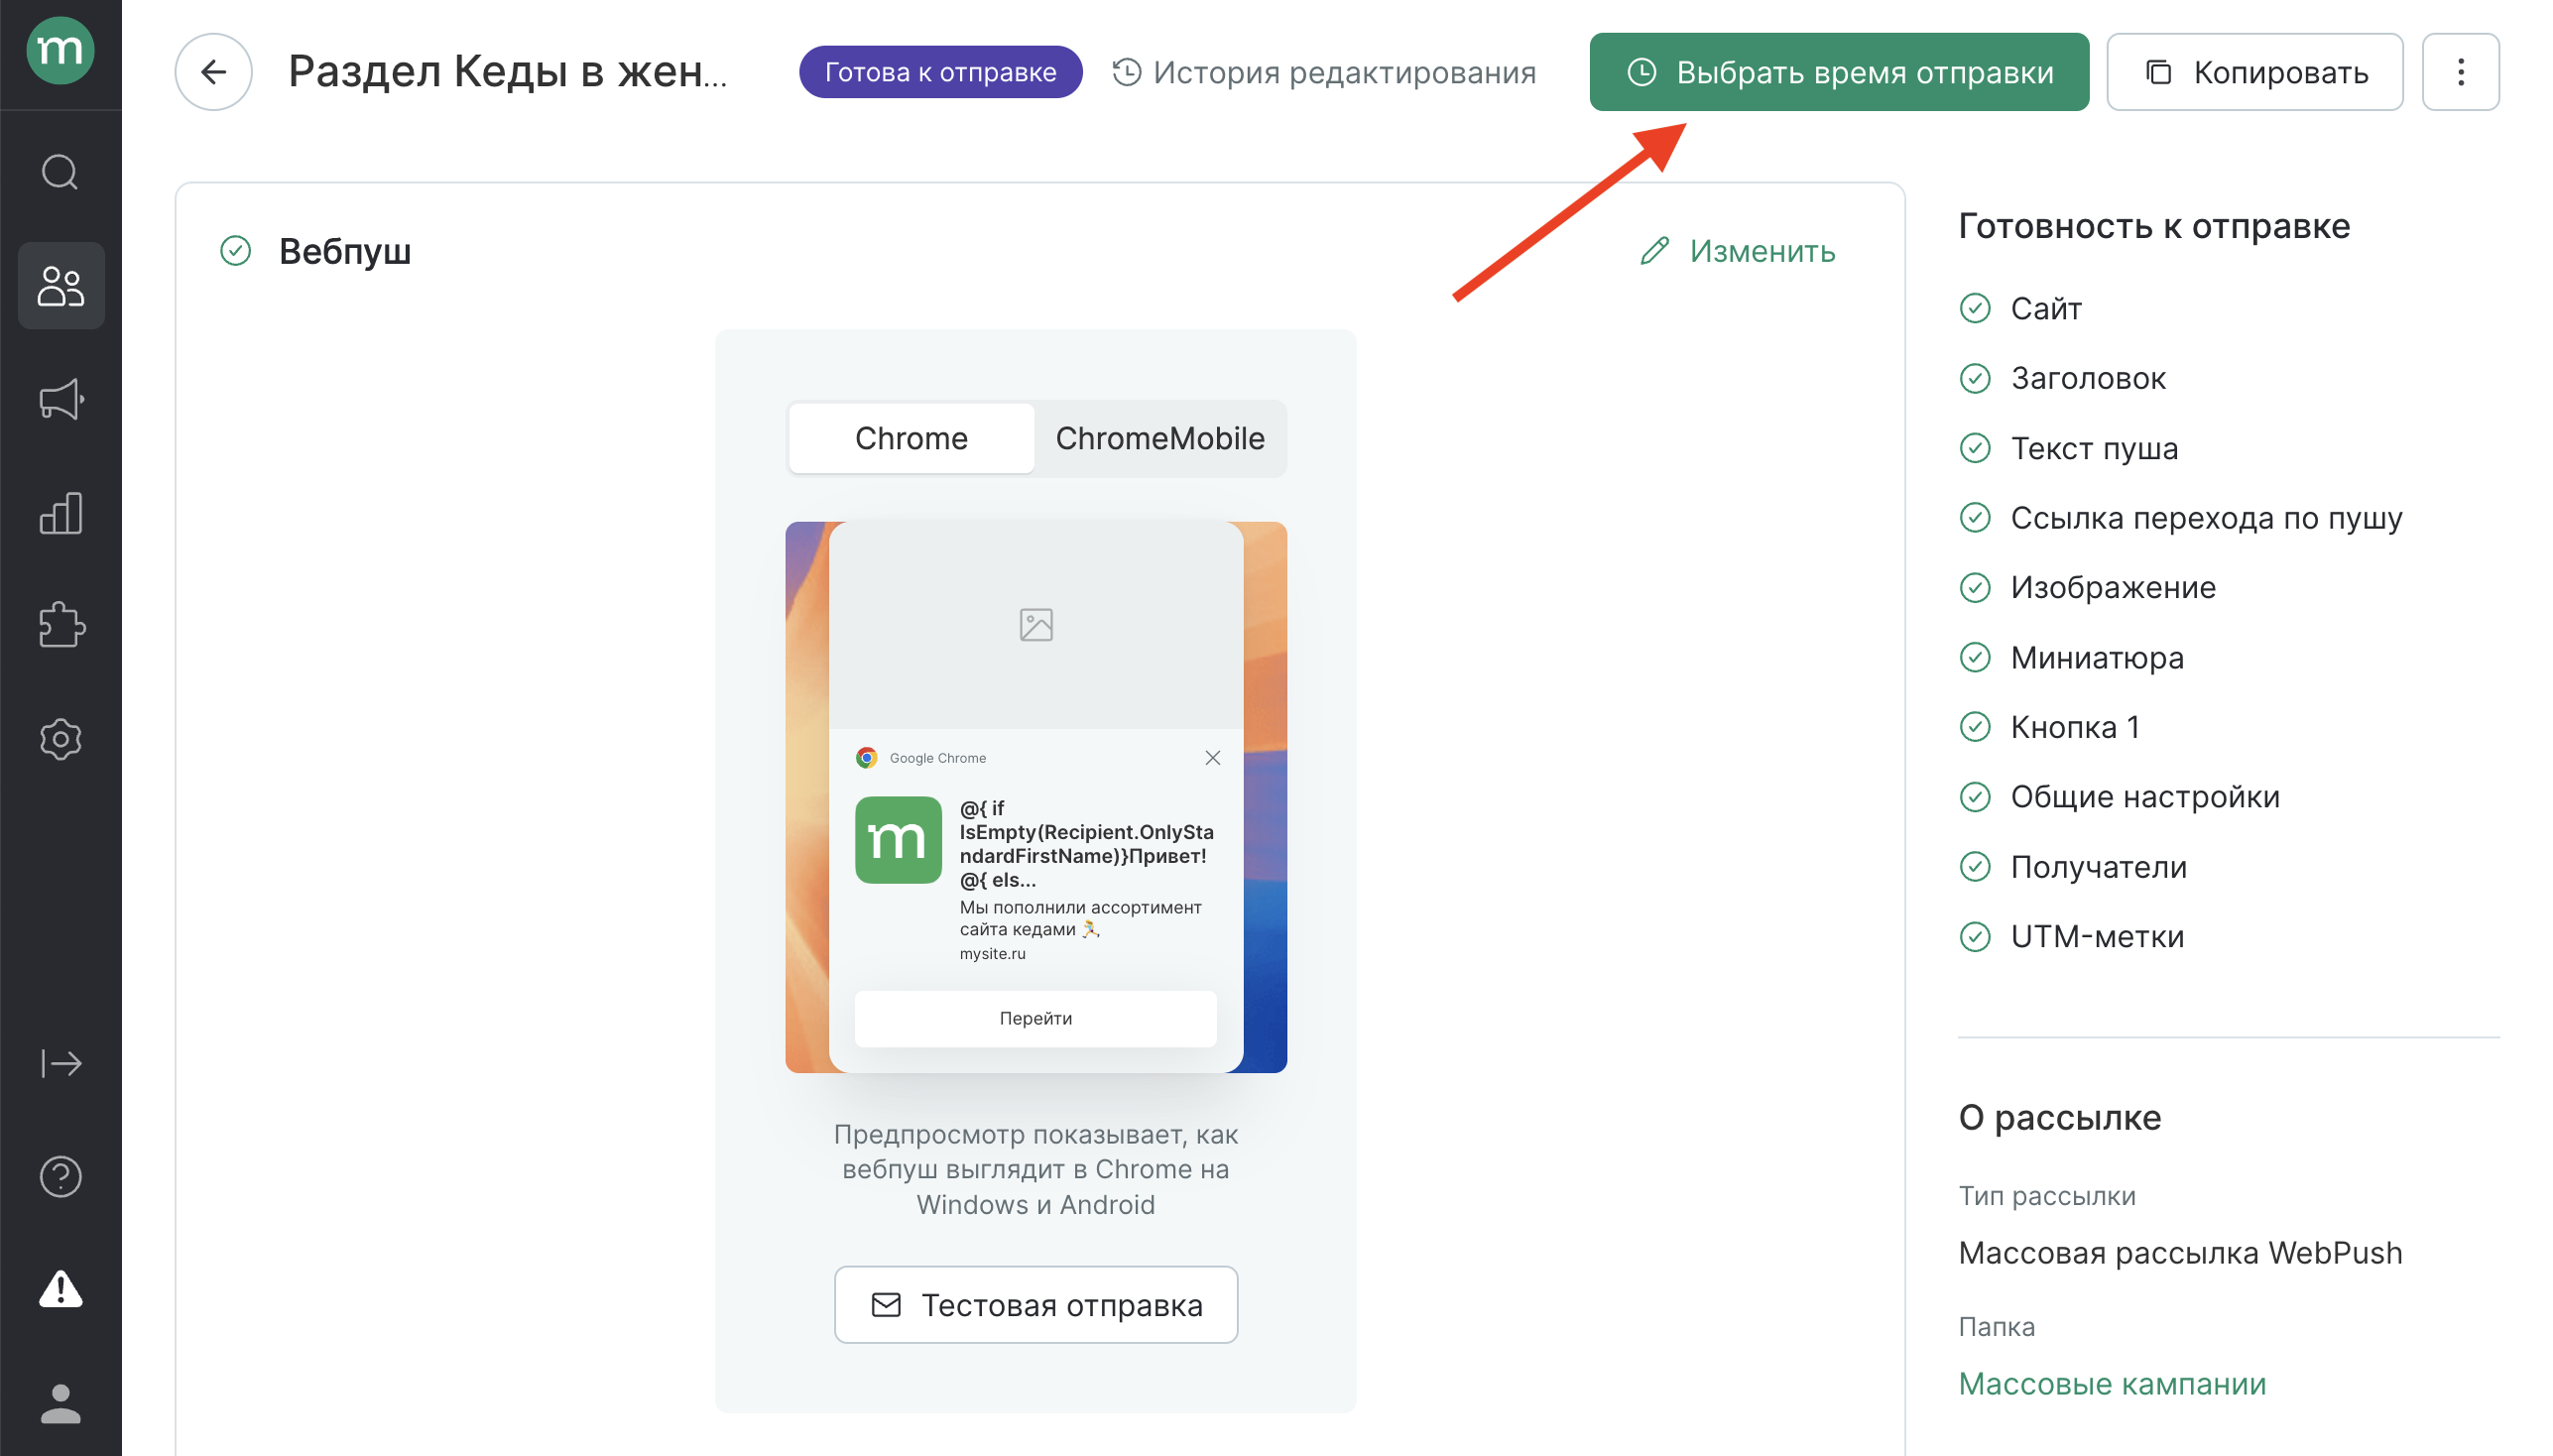Switch to Chrome desktop preview tab
Screen dimensions: 2553x1456
click(x=912, y=436)
